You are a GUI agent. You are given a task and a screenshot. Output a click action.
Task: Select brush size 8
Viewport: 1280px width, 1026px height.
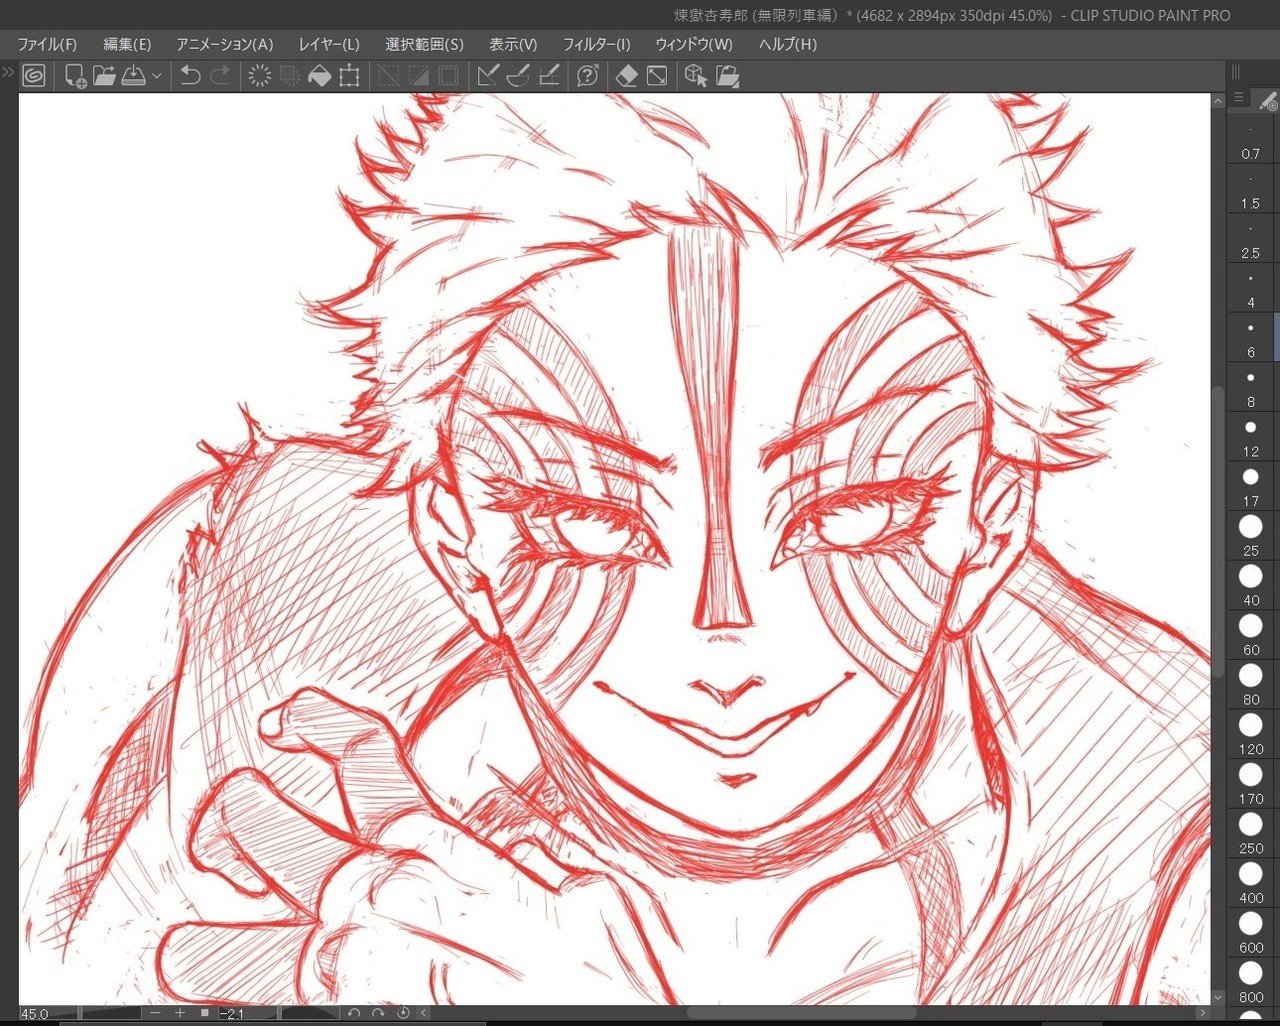(x=1251, y=388)
